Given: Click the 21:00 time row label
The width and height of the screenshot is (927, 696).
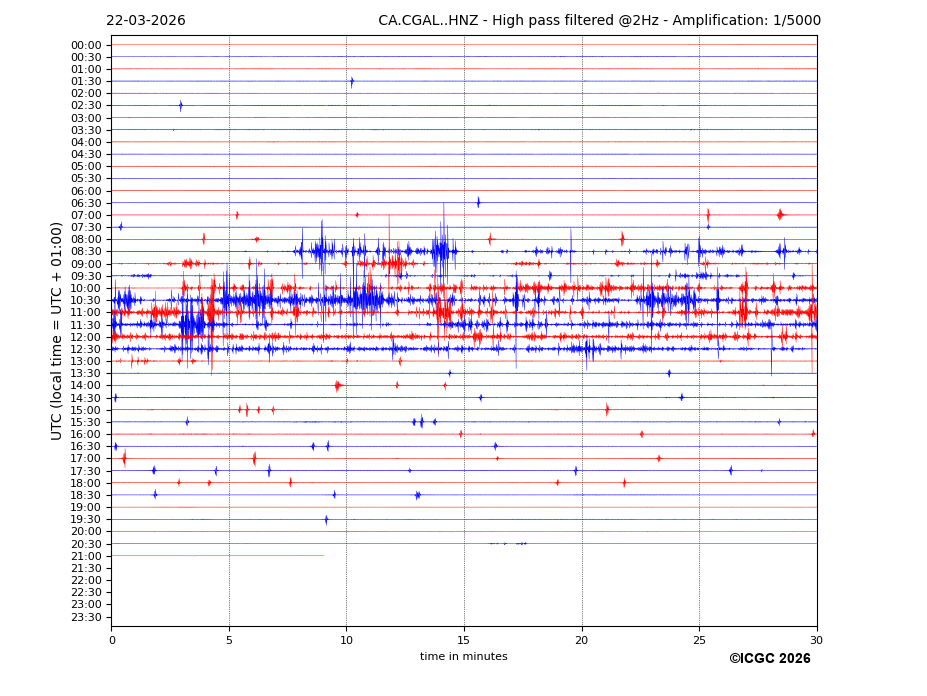Looking at the screenshot, I should [86, 556].
